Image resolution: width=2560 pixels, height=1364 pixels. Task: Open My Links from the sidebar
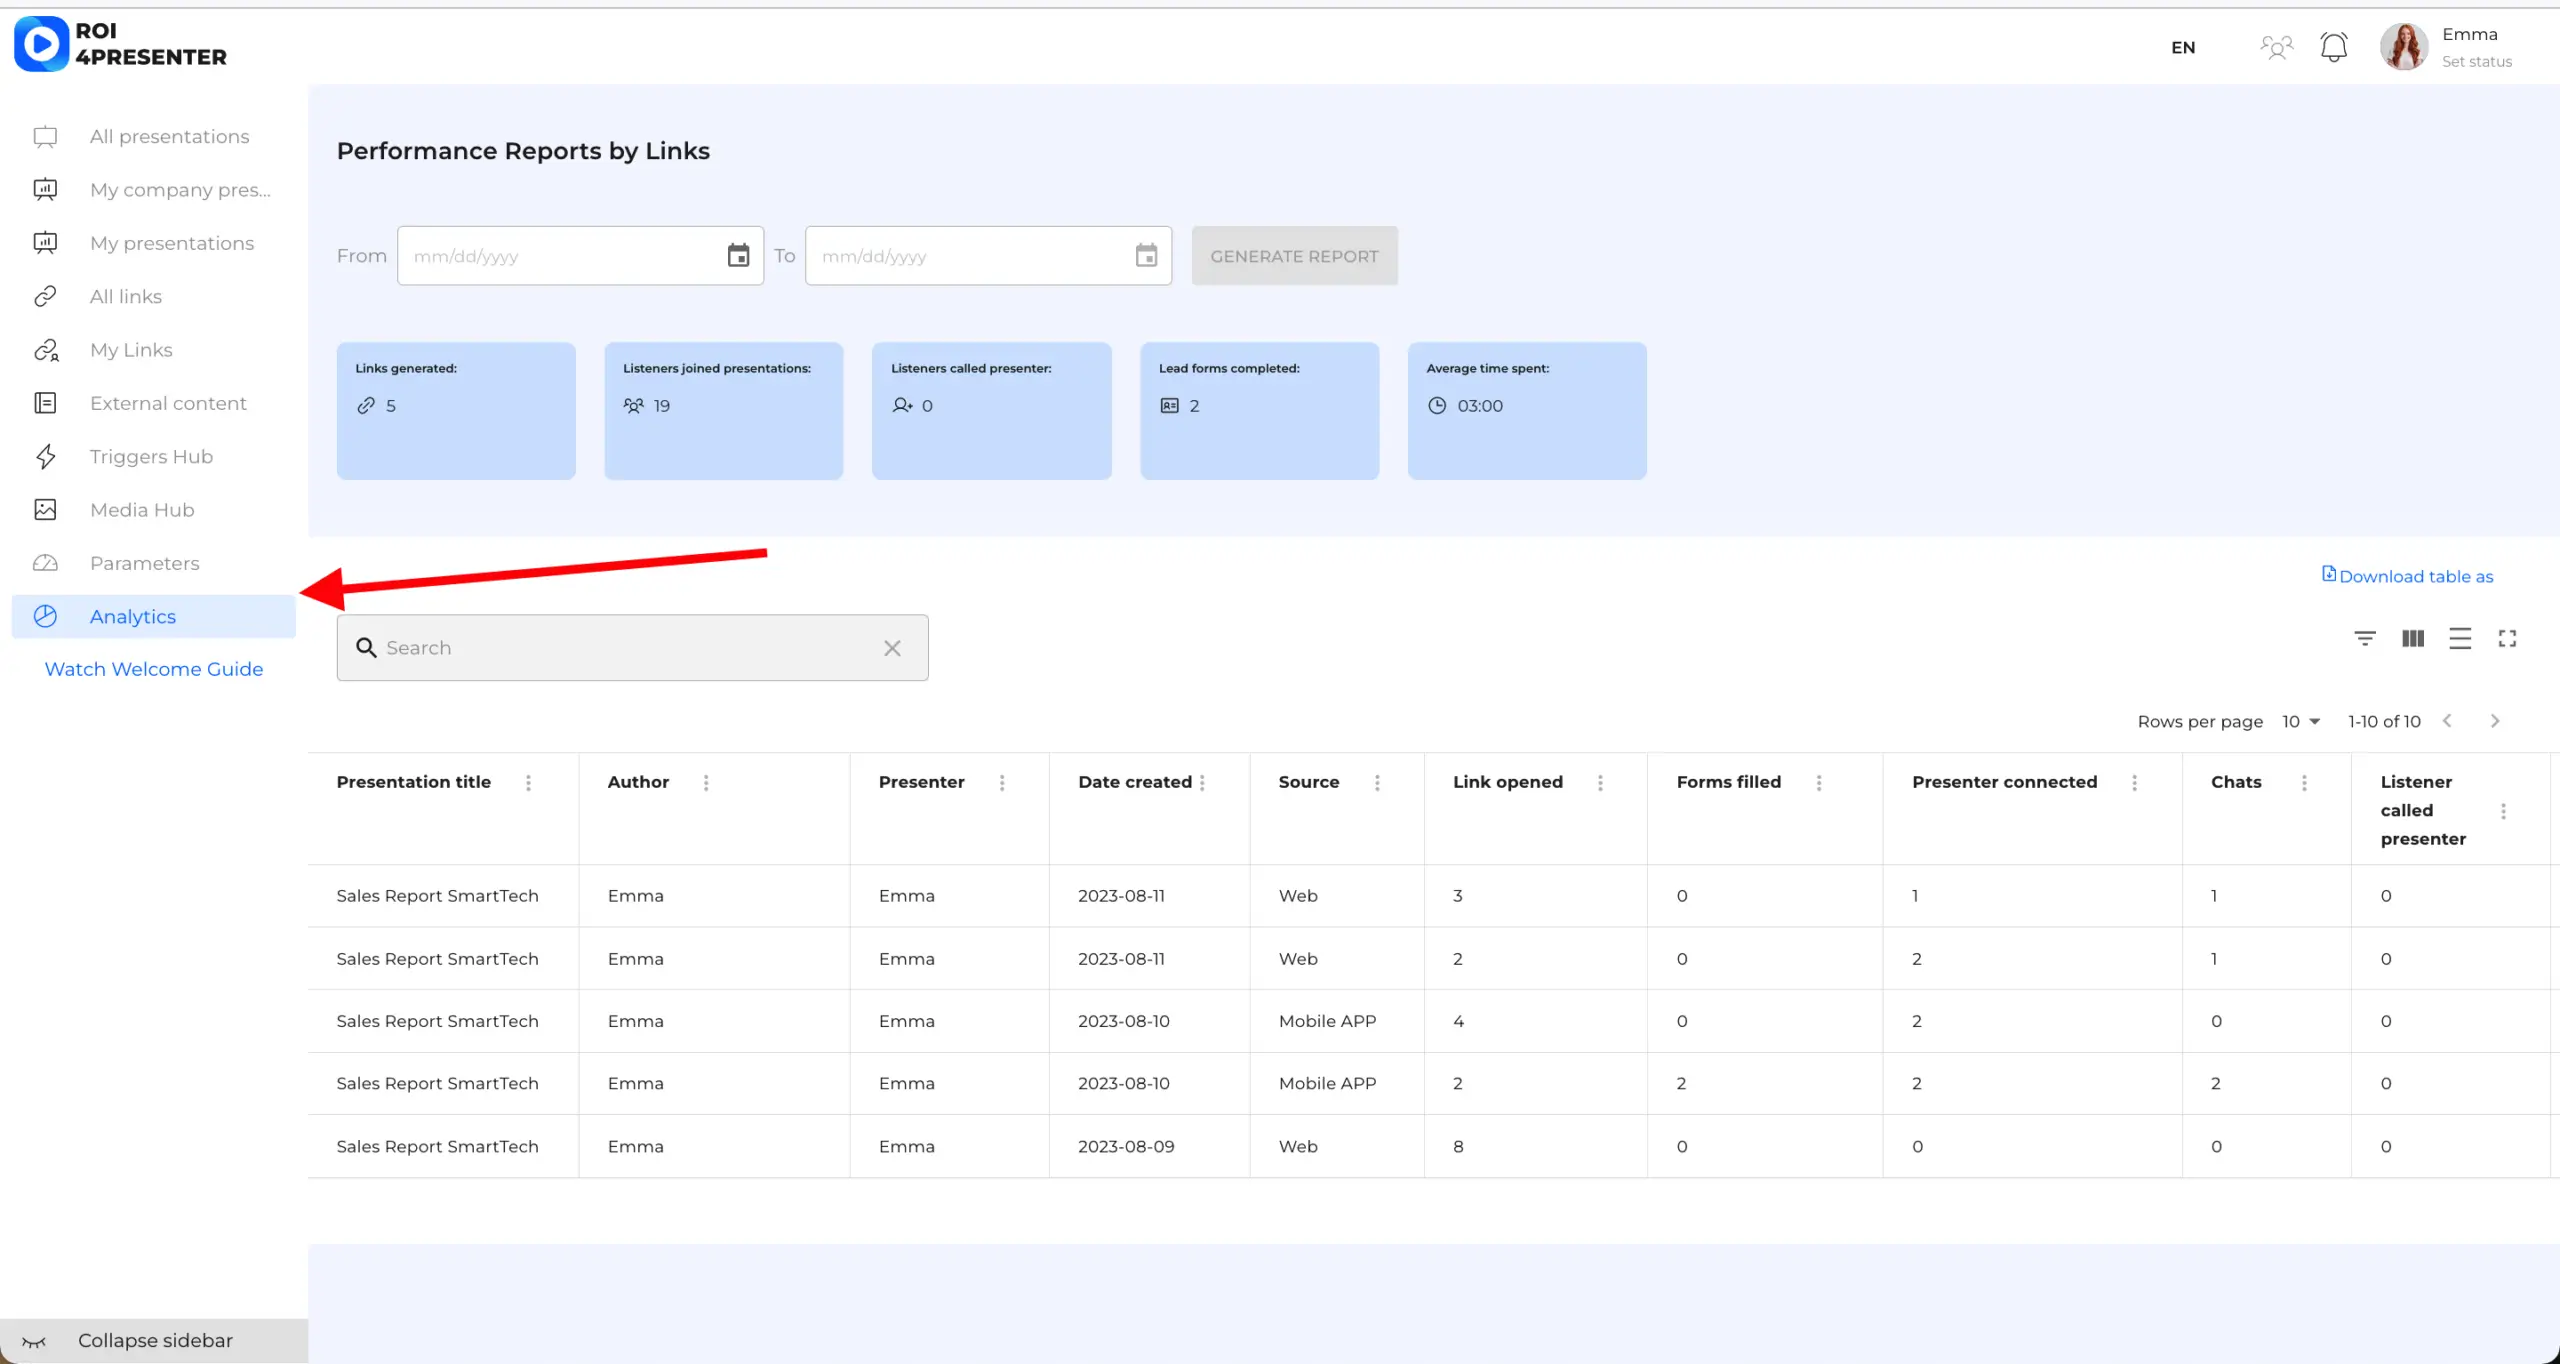(x=130, y=349)
